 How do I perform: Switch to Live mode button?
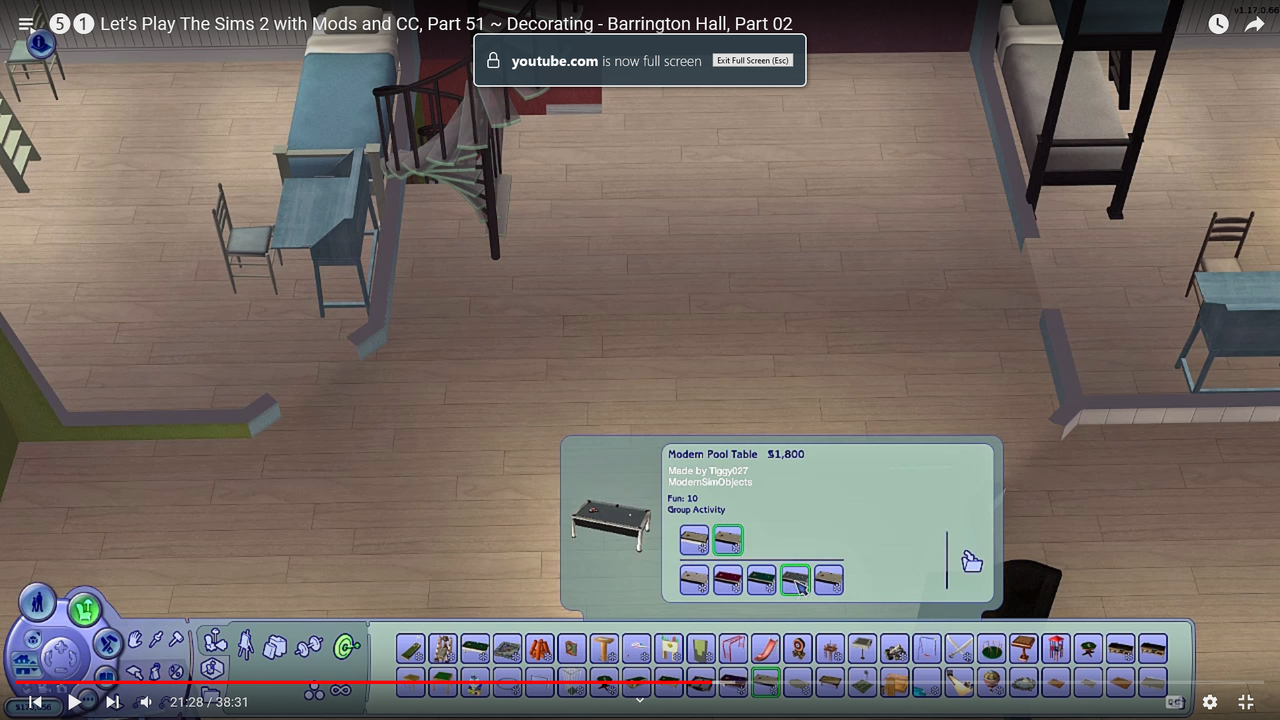37,604
